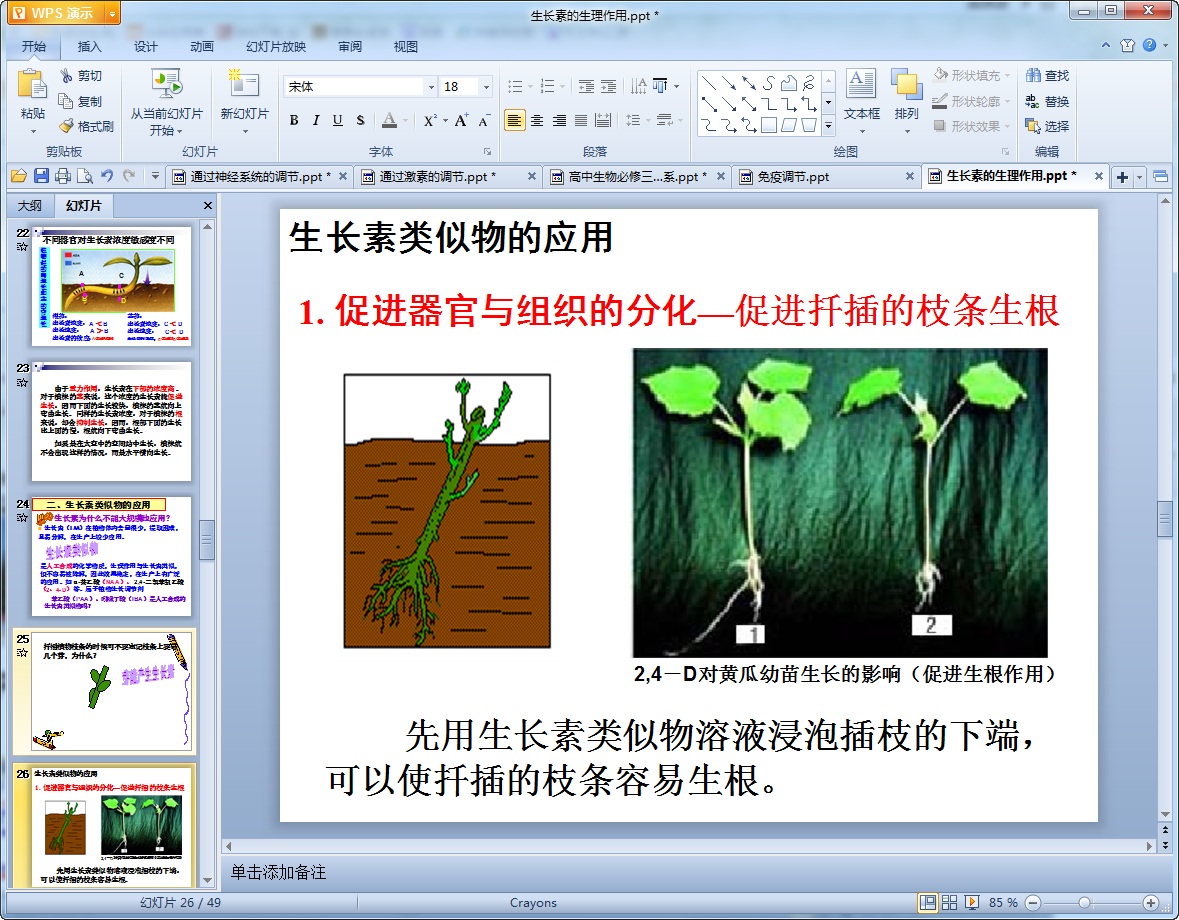Select slide 25 thumbnail
The width and height of the screenshot is (1179, 920).
pos(111,691)
